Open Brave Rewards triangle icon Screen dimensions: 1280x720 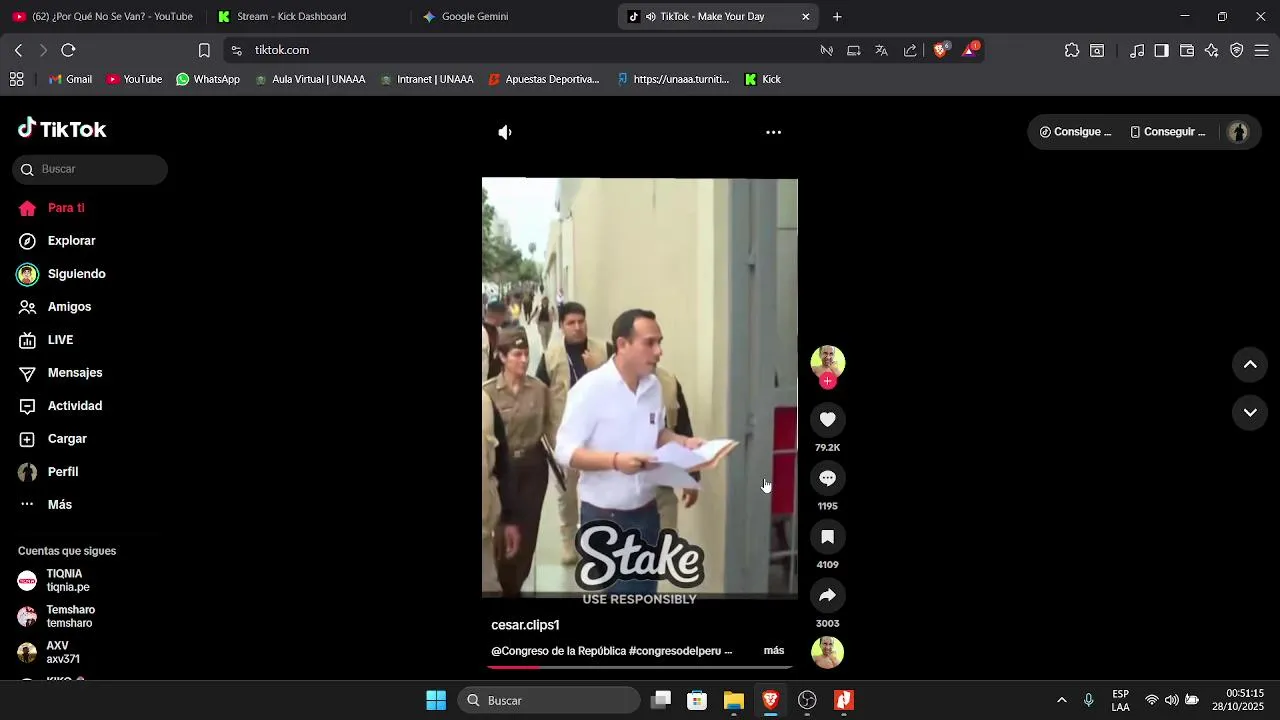tap(971, 50)
